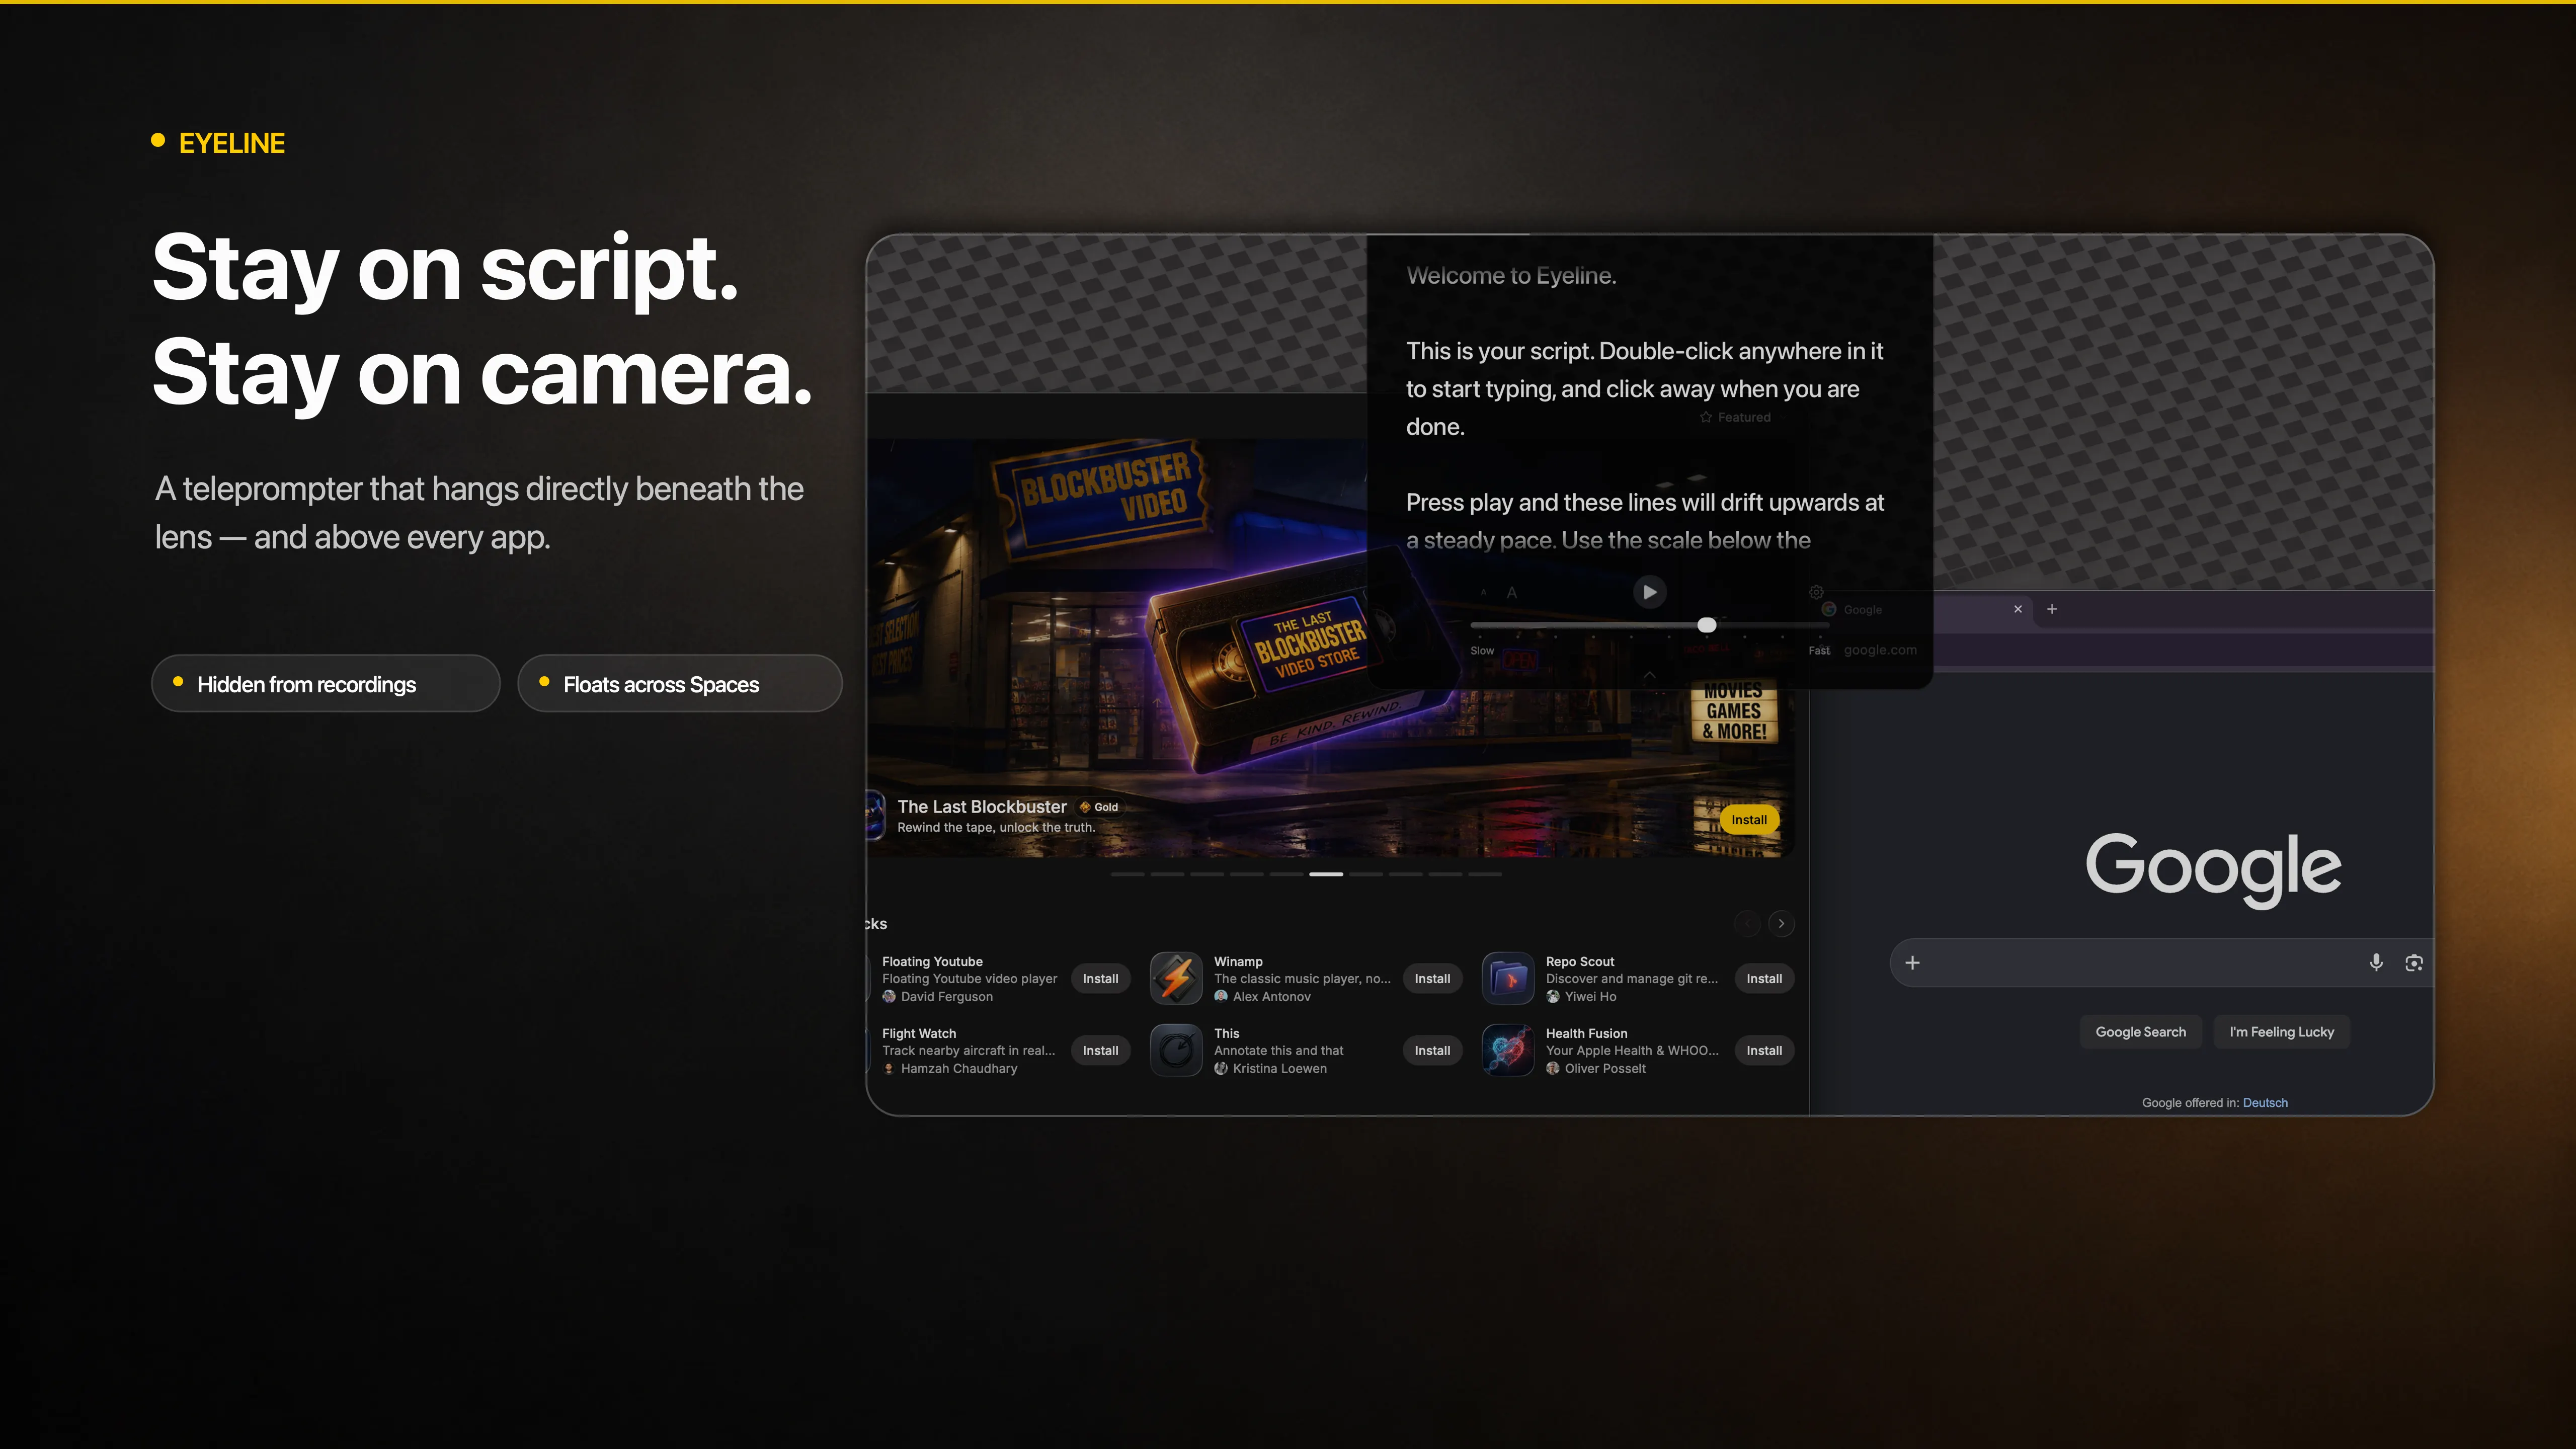Image resolution: width=2576 pixels, height=1449 pixels.
Task: Click the 'Hidden from recordings' pill
Action: pyautogui.click(x=325, y=684)
